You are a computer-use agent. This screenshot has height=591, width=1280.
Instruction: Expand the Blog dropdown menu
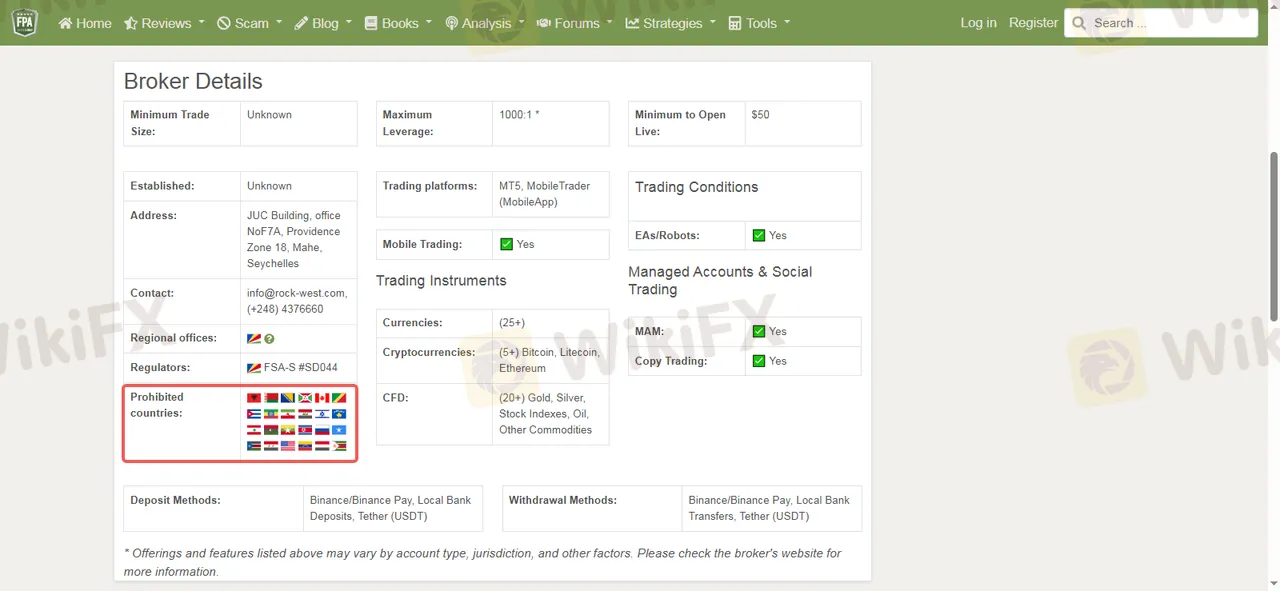(323, 23)
